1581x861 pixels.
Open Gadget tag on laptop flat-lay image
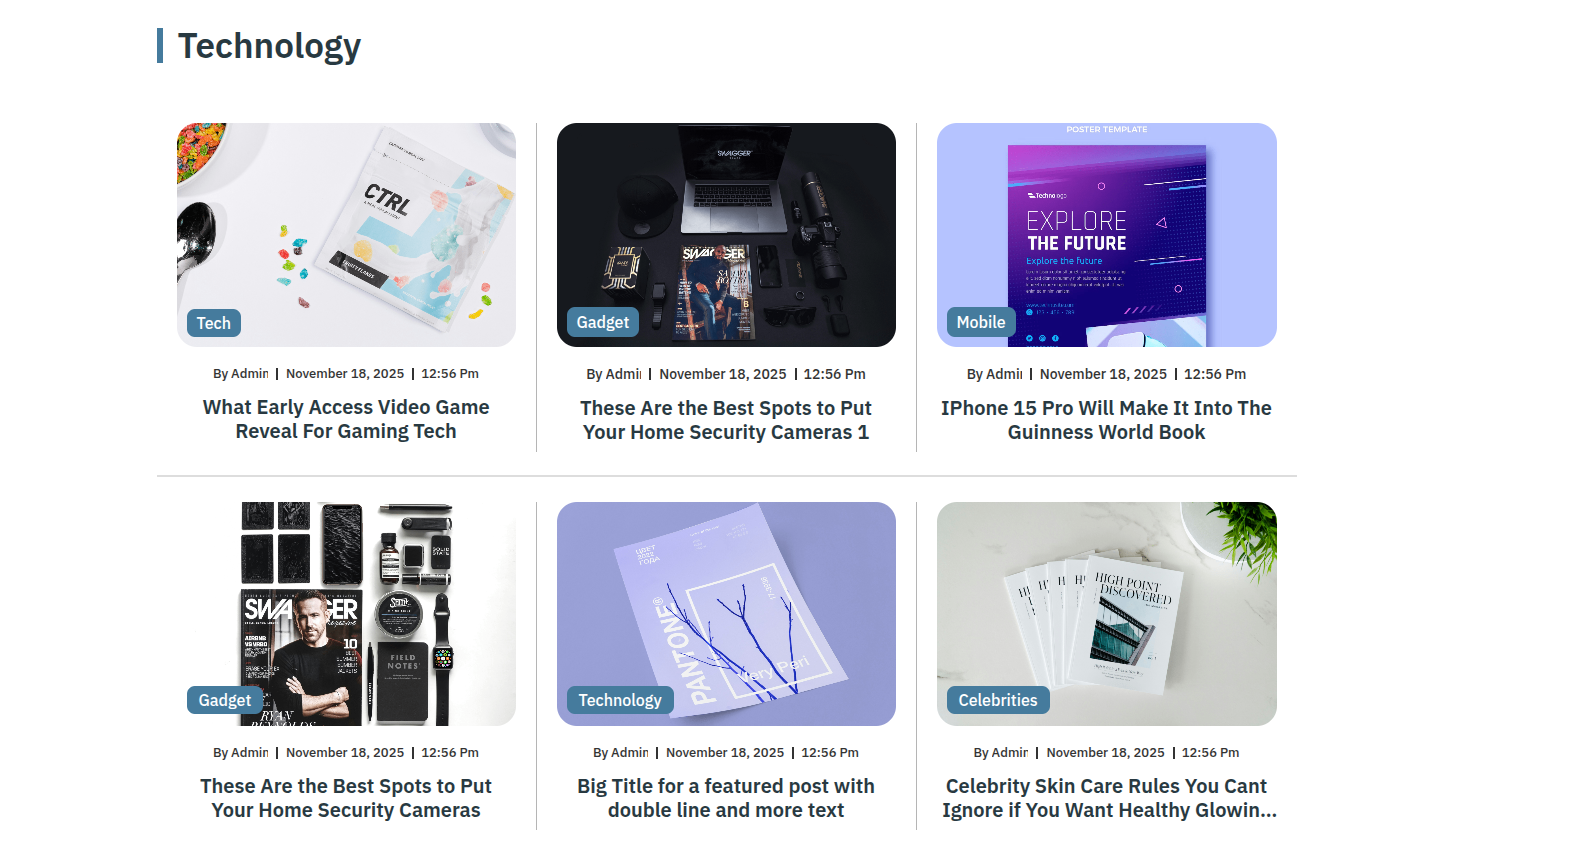pyautogui.click(x=603, y=322)
